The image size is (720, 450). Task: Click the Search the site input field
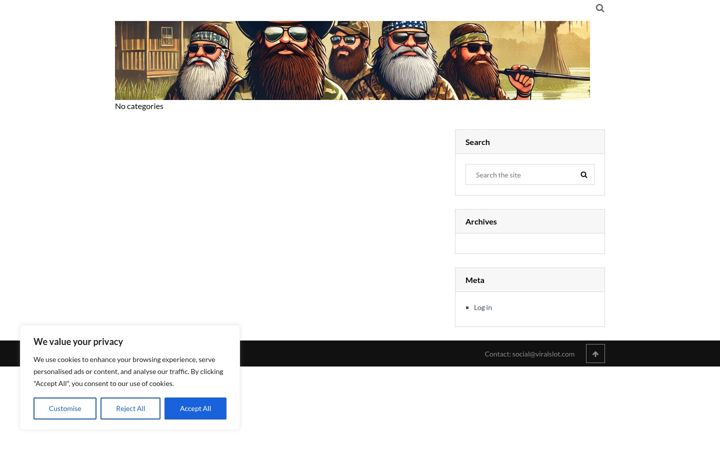click(x=529, y=175)
